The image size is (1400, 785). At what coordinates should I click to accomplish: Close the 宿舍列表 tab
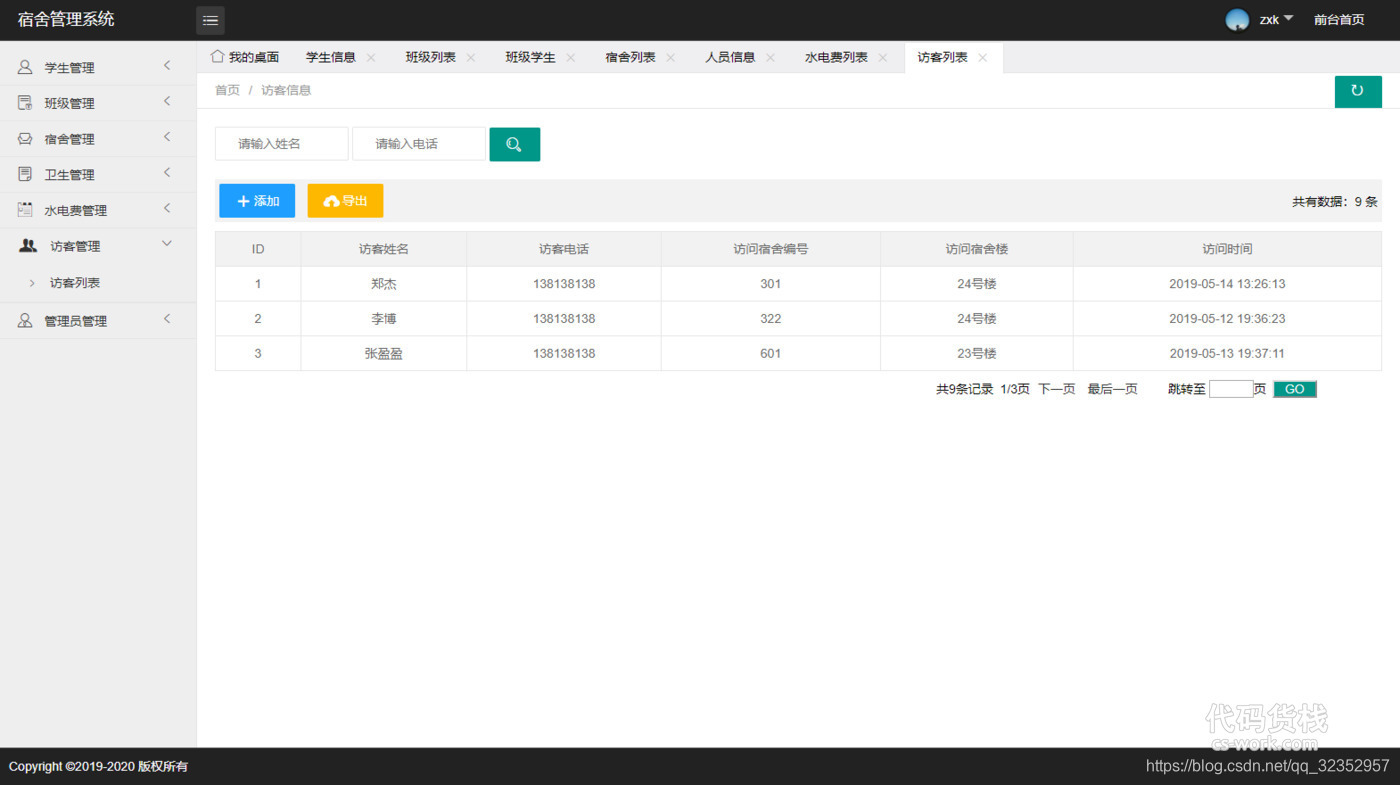pos(671,58)
